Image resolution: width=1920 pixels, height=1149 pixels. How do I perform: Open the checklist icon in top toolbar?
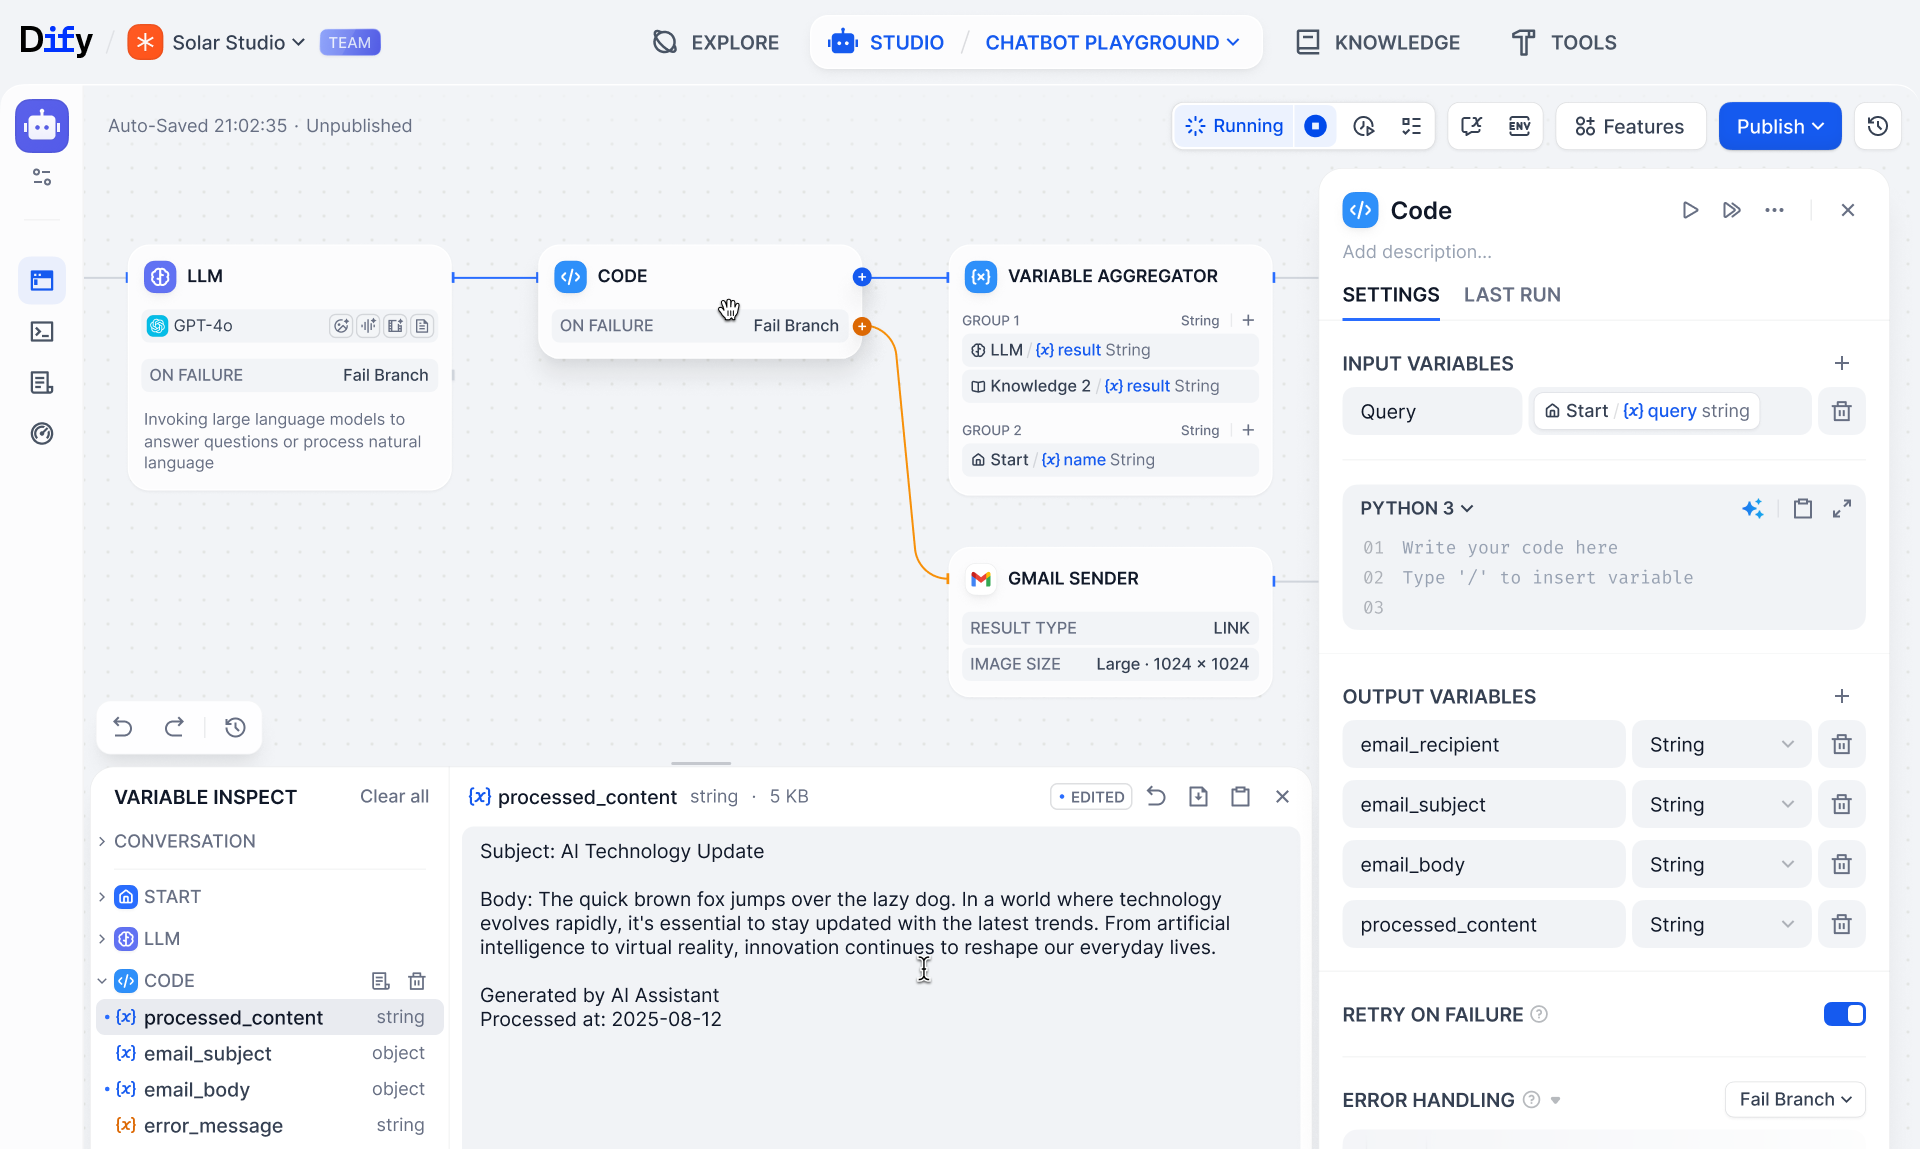1412,126
